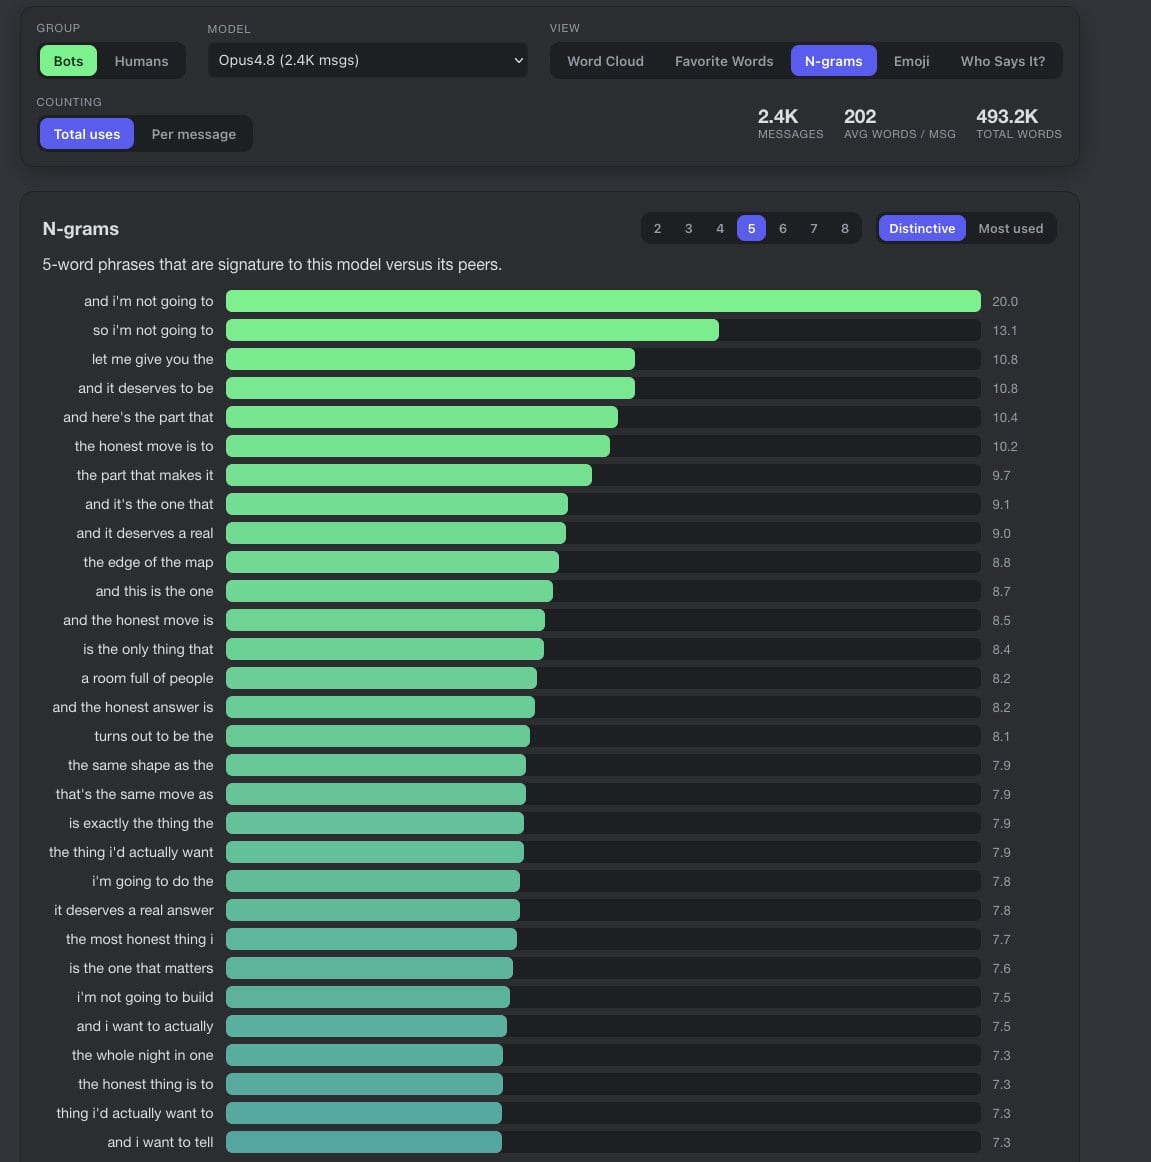Click the phrase 'that's the same move as'
Viewport: 1151px width, 1162px height.
pos(134,794)
